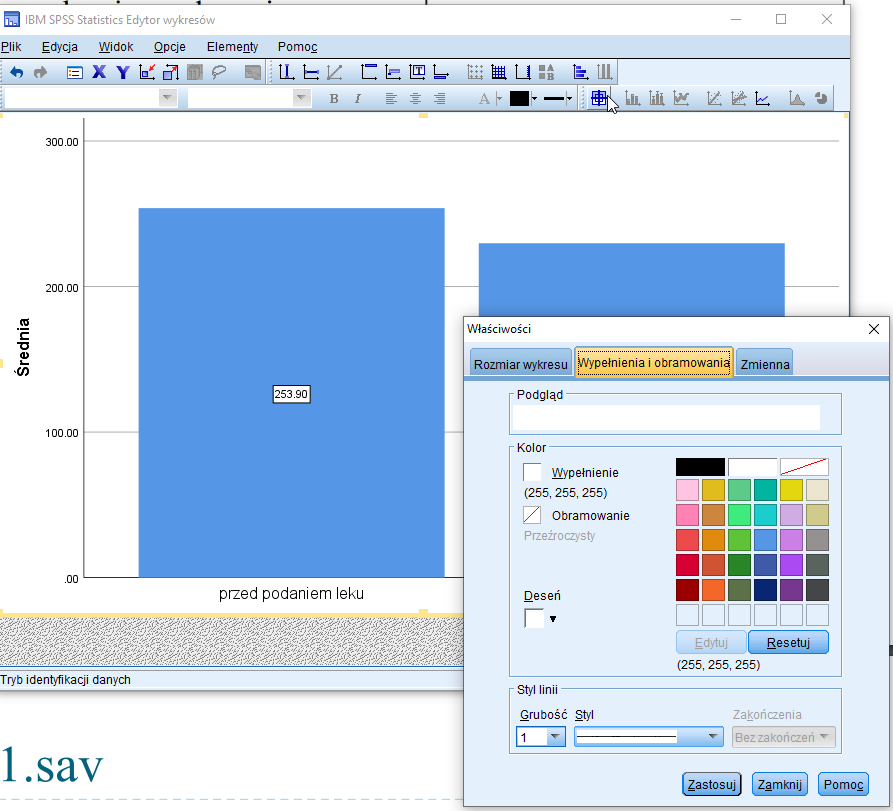Click the Undo arrow in the toolbar
This screenshot has width=893, height=811.
(17, 72)
